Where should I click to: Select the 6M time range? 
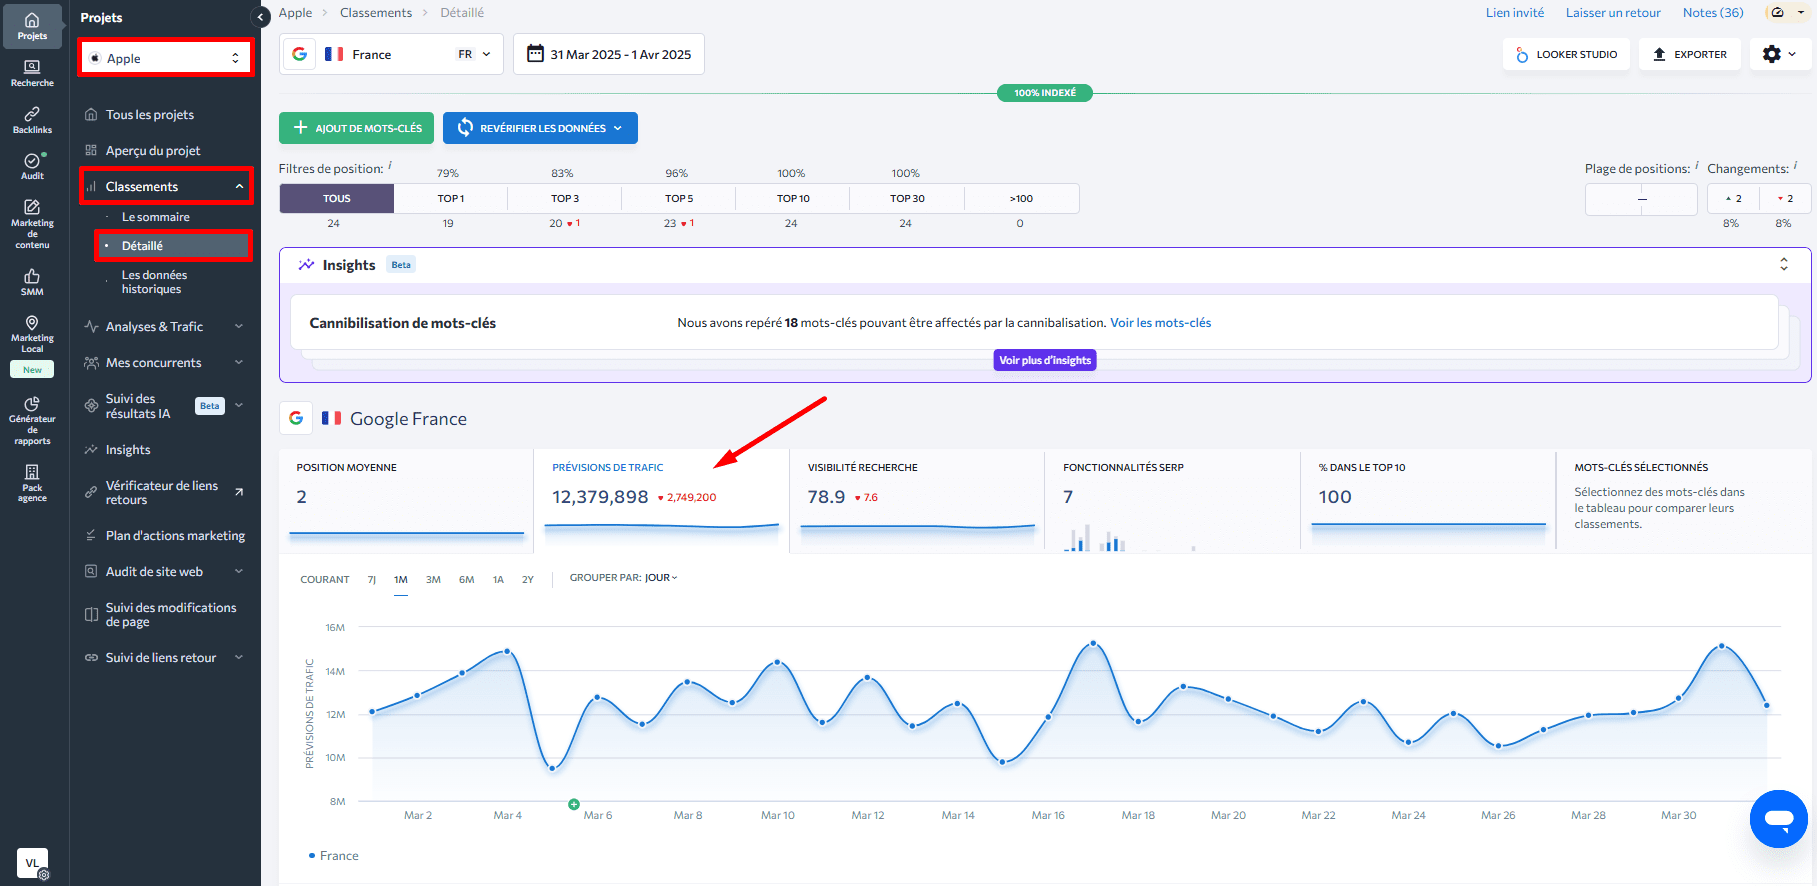tap(466, 579)
